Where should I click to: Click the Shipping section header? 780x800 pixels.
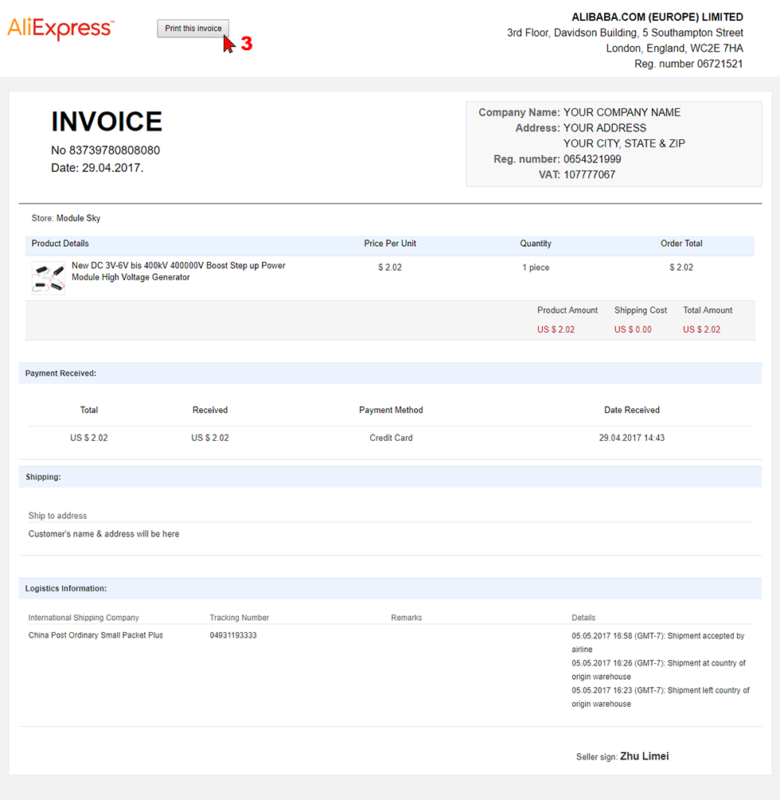(390, 477)
